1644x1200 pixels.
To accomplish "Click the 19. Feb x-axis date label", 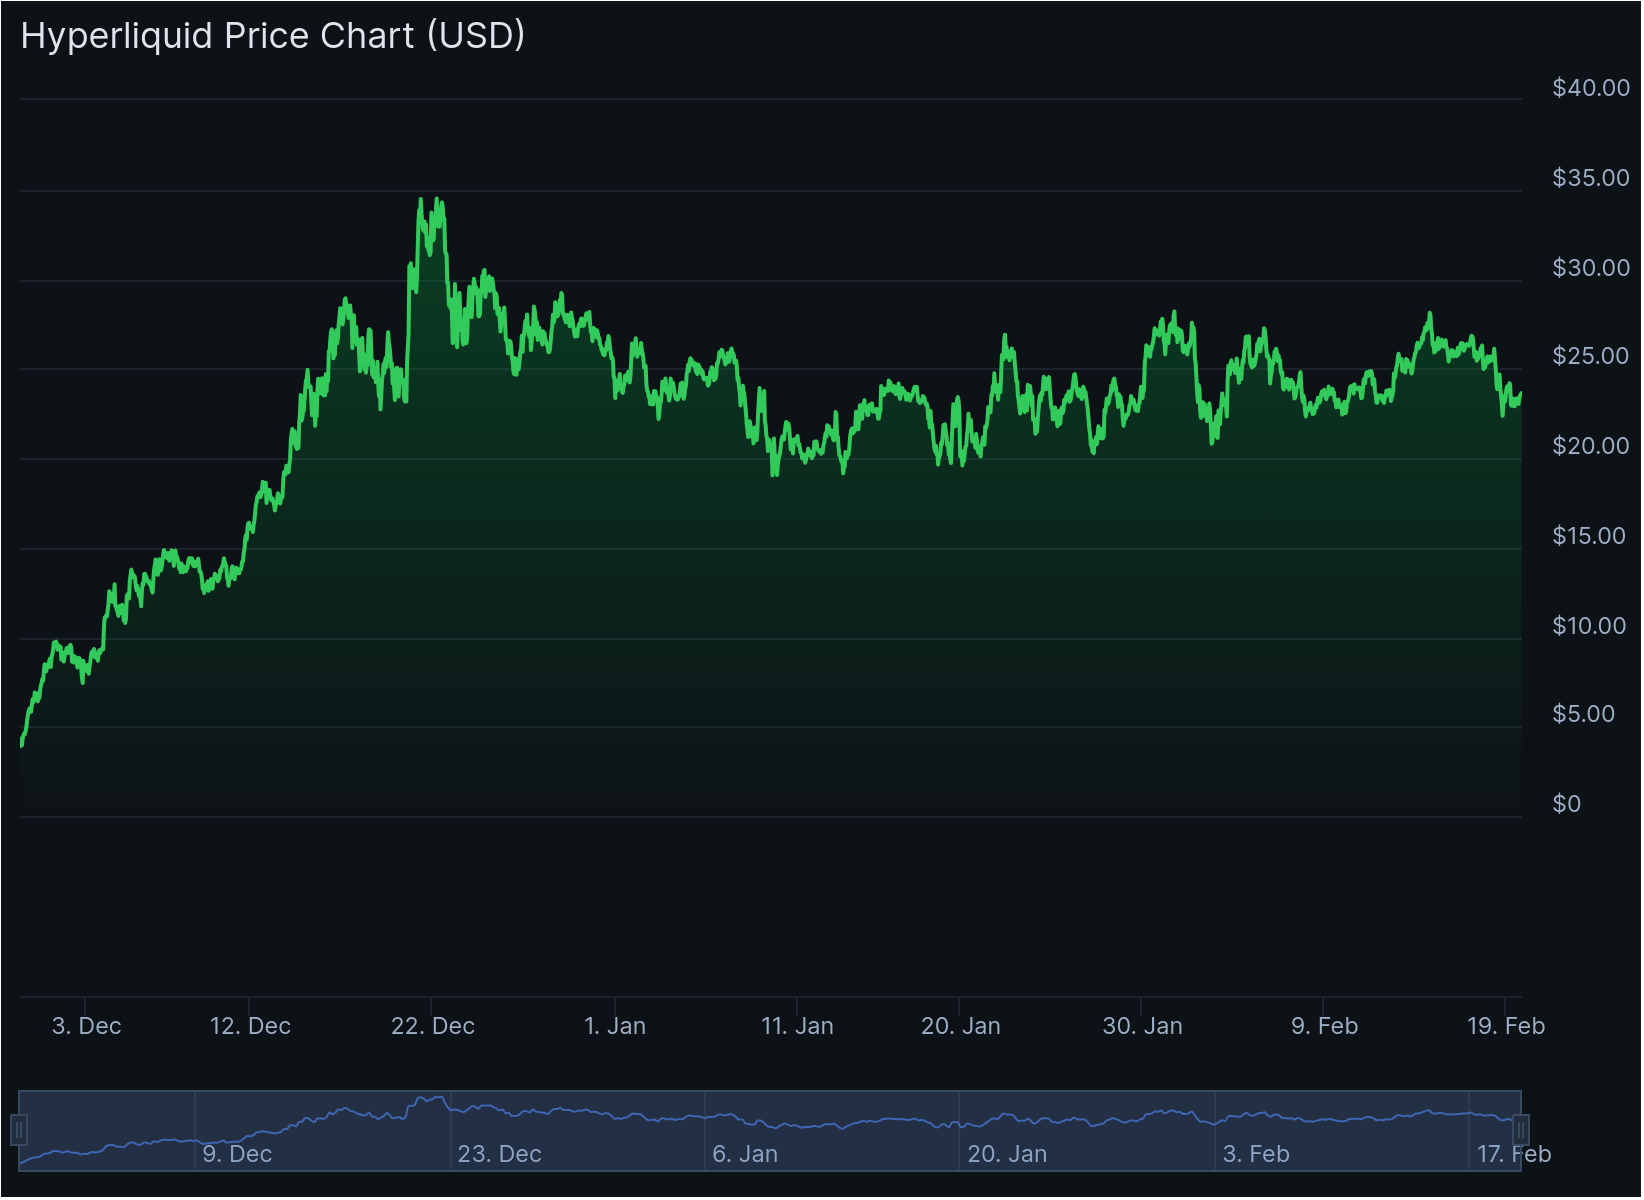I will pos(1505,1026).
